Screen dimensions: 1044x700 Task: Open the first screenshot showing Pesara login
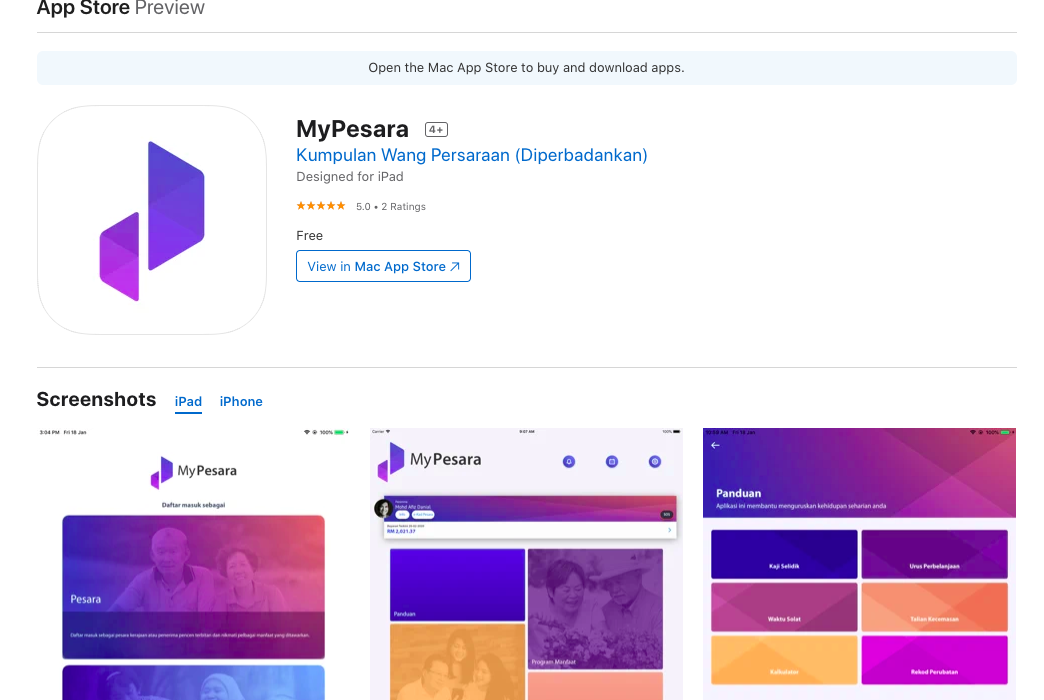pyautogui.click(x=193, y=563)
